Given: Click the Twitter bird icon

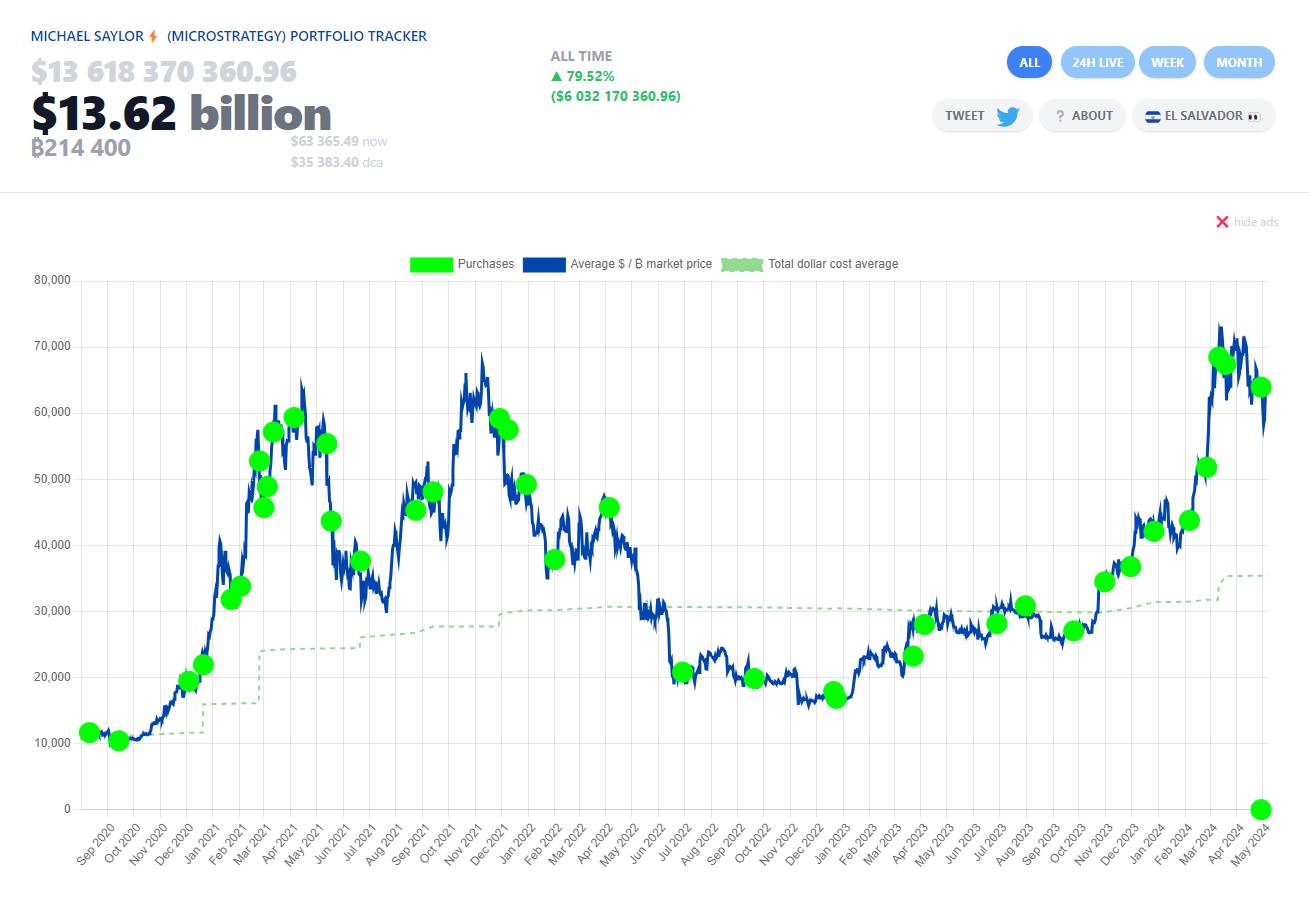Looking at the screenshot, I should (1007, 116).
